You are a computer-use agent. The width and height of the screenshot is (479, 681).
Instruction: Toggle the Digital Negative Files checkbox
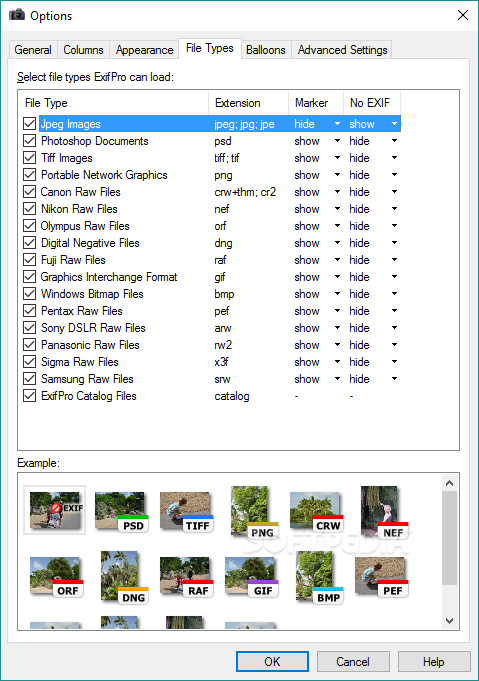click(30, 243)
